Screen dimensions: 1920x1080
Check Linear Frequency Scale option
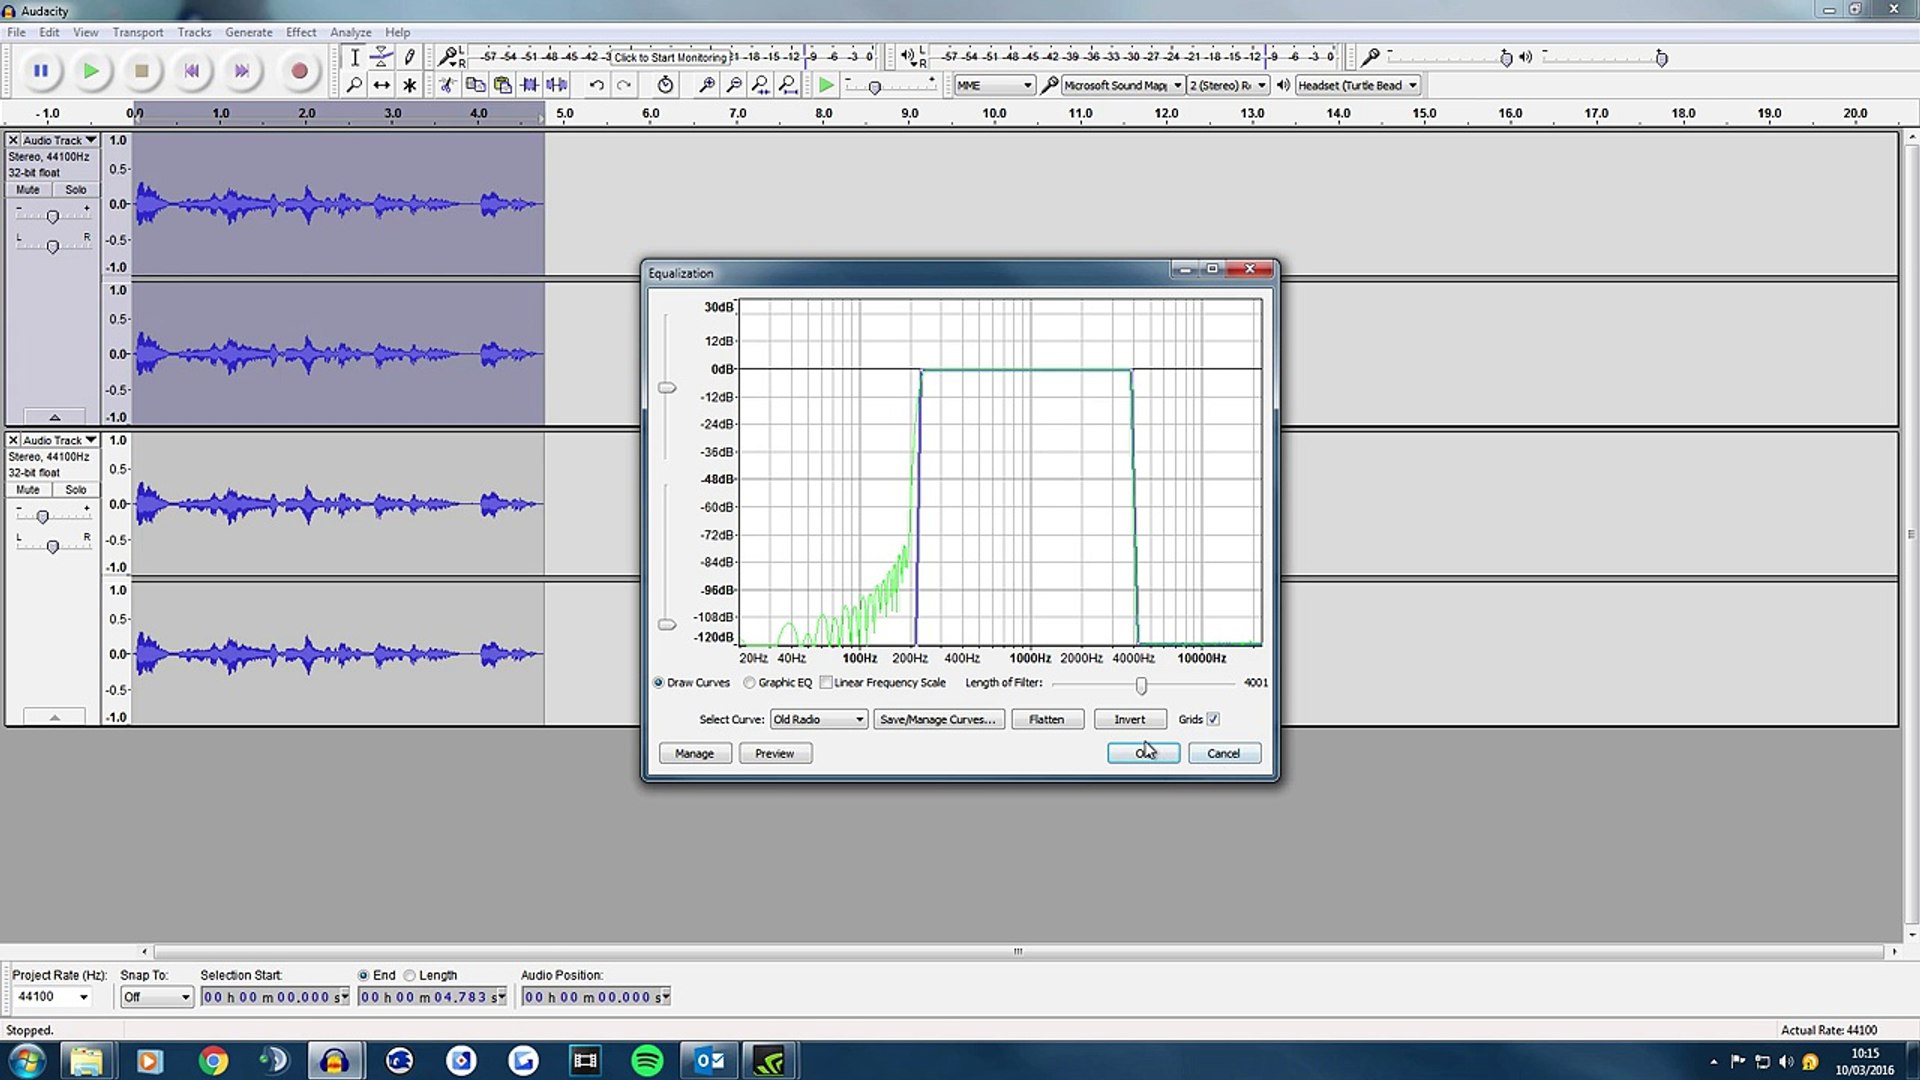[x=826, y=683]
